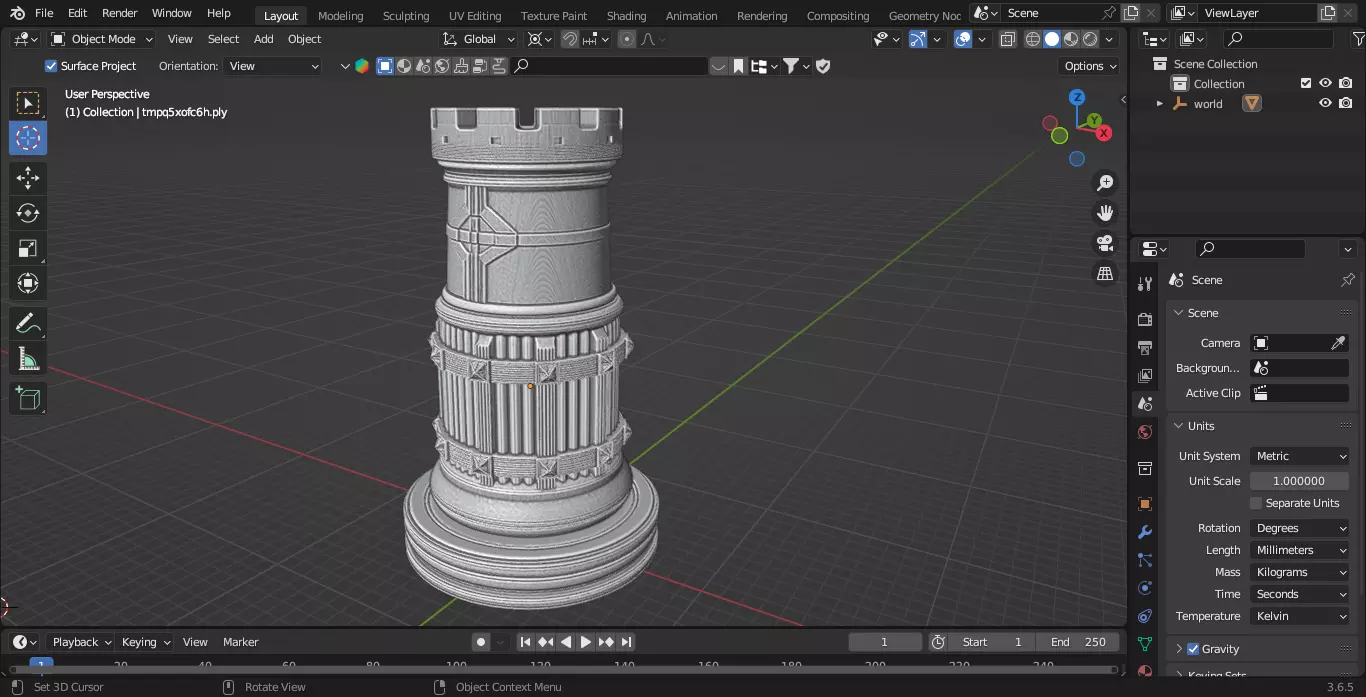Viewport: 1366px width, 697px height.
Task: Activate the Rotate tool
Action: coord(28,213)
